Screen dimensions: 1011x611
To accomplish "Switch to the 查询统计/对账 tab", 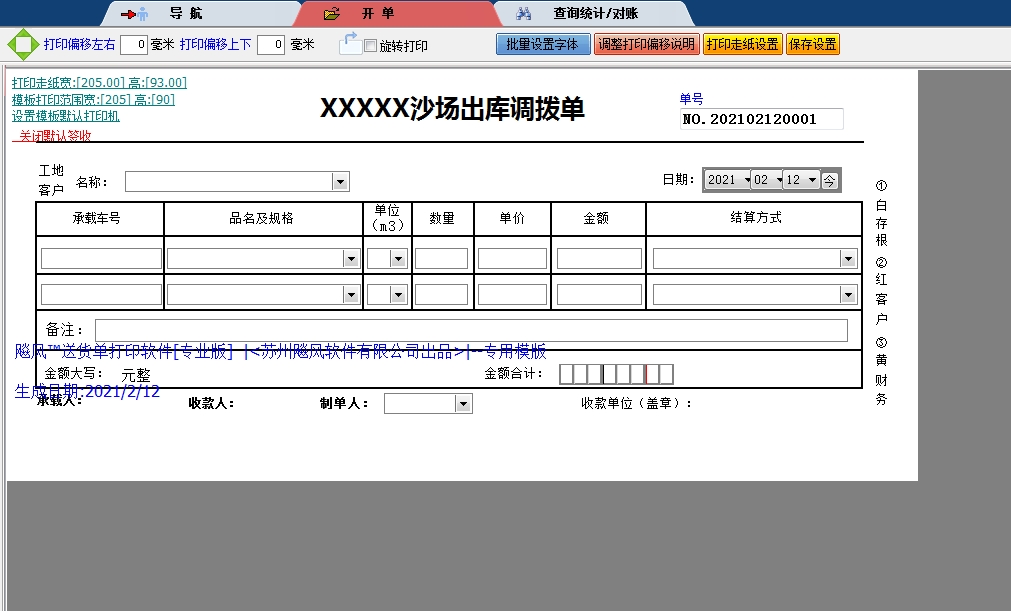I will point(595,14).
